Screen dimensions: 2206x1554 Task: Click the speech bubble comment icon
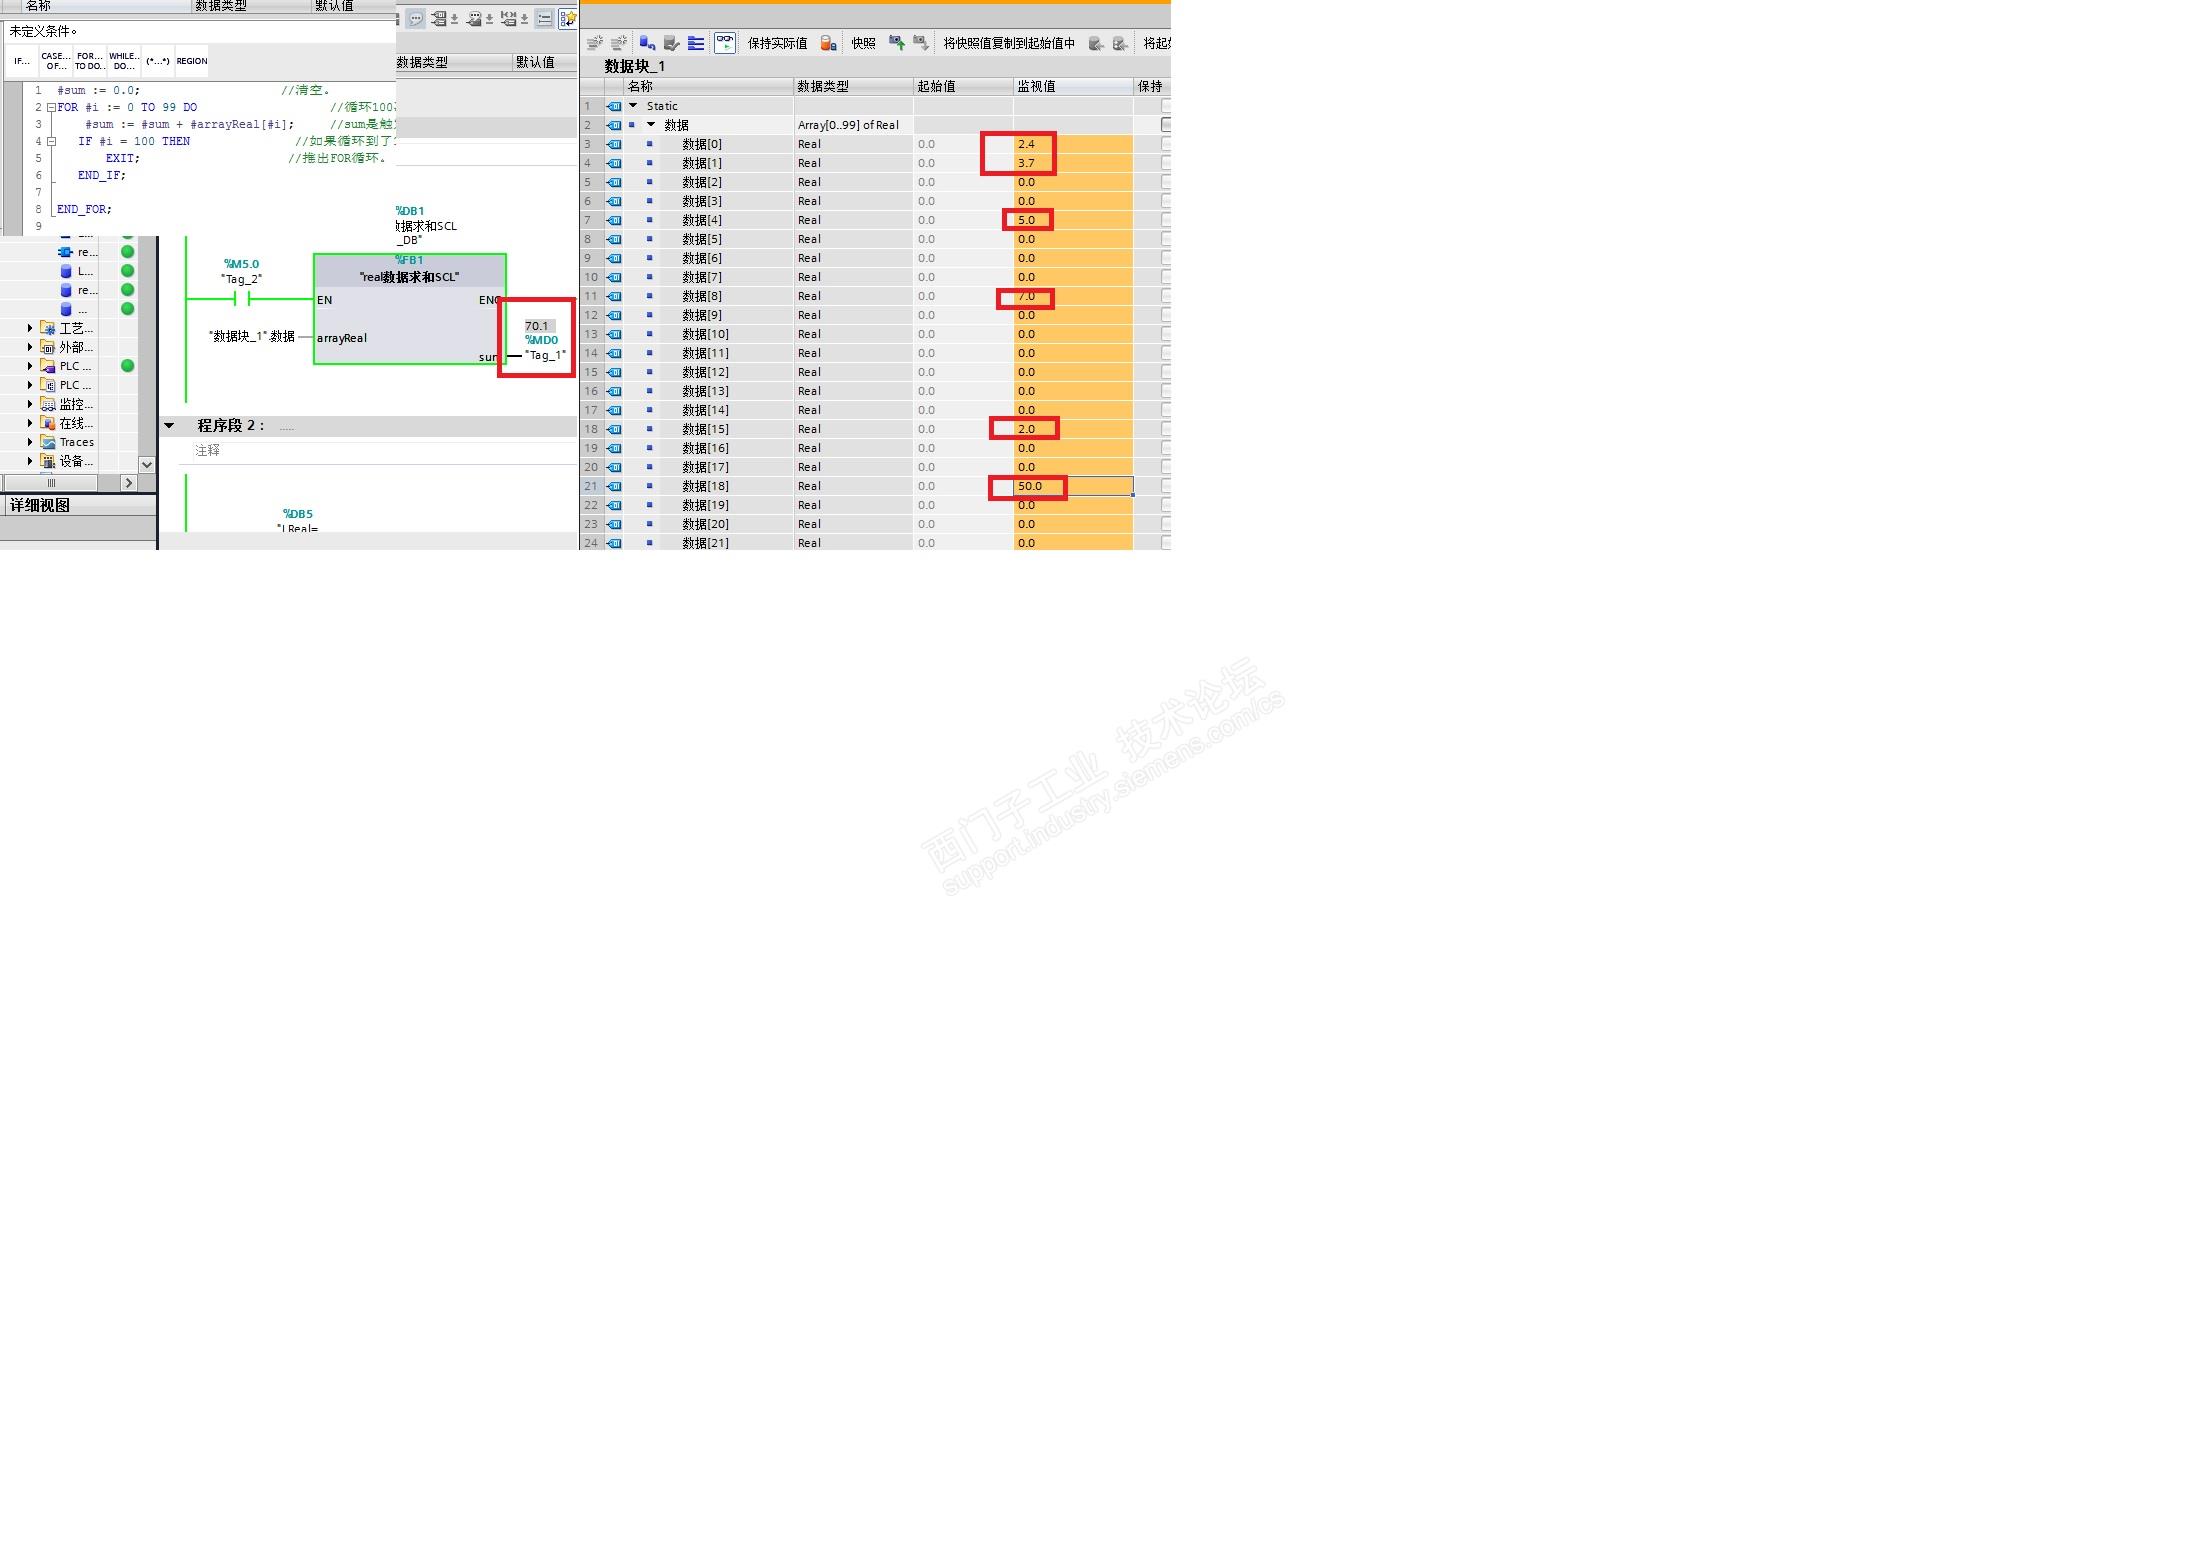click(416, 18)
